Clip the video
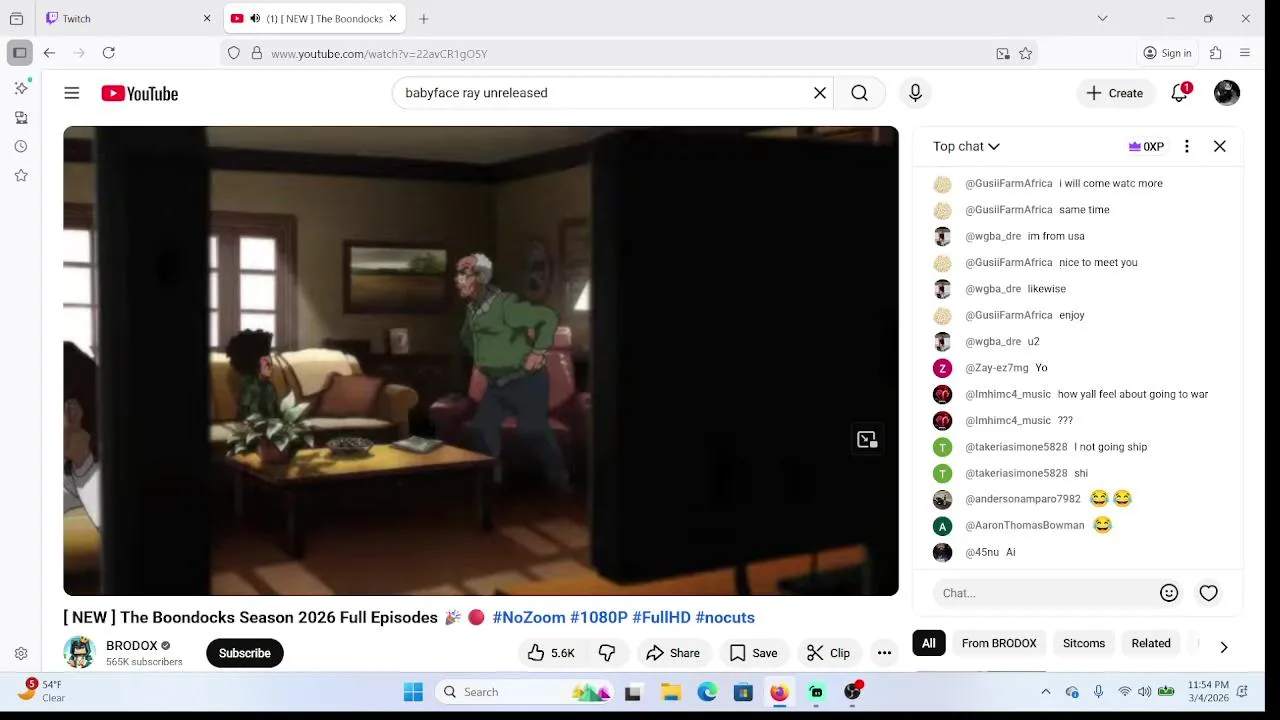The height and width of the screenshot is (720, 1280). pos(828,653)
